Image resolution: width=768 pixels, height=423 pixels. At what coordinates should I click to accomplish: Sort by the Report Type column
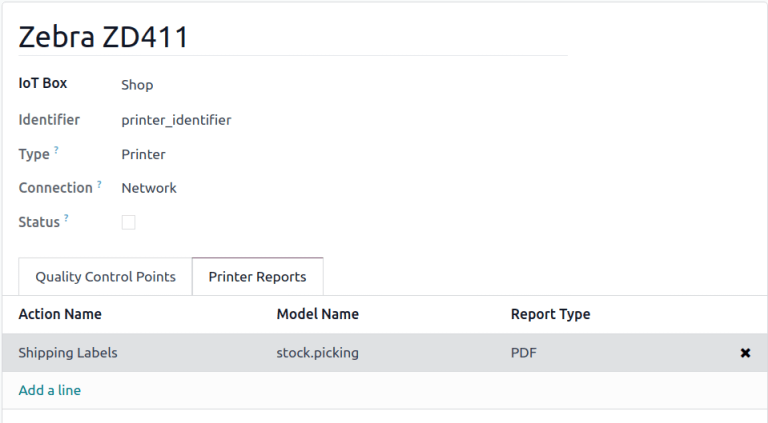[x=550, y=314]
